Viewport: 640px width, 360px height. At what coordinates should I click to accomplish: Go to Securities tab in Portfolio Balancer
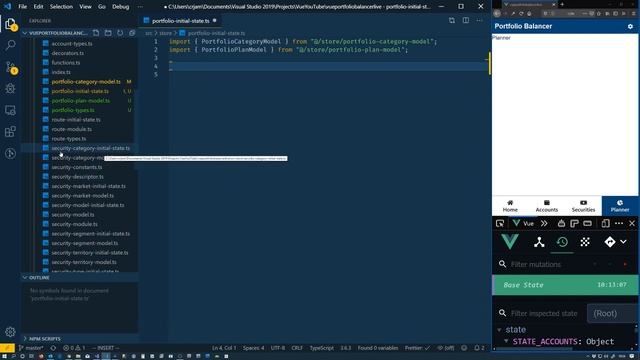point(583,206)
